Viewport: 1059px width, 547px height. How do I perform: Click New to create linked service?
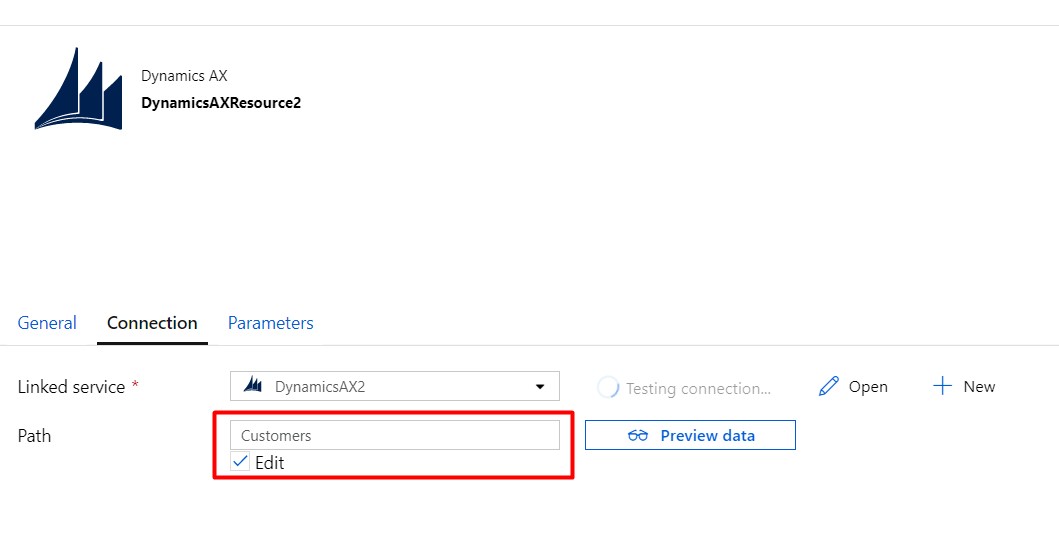tap(979, 387)
